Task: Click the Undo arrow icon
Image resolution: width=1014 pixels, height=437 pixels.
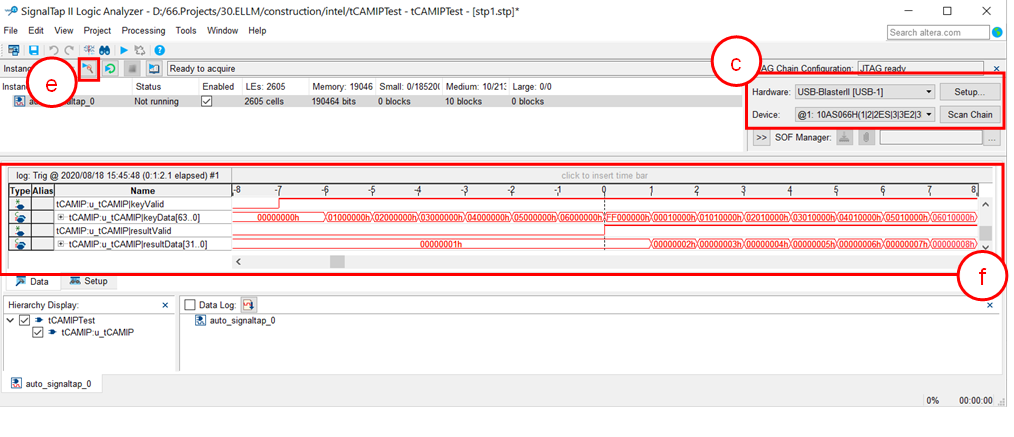Action: 54,50
